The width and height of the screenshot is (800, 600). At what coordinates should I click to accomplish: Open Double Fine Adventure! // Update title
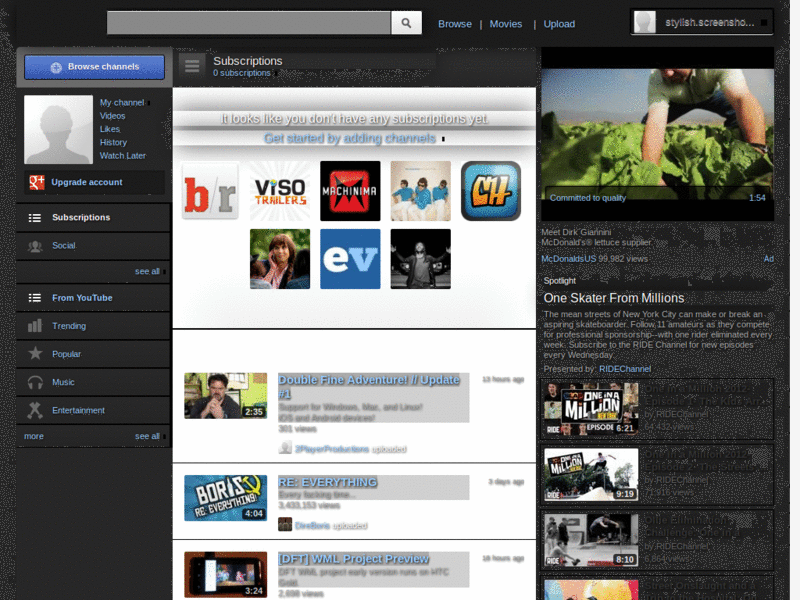[x=369, y=386]
